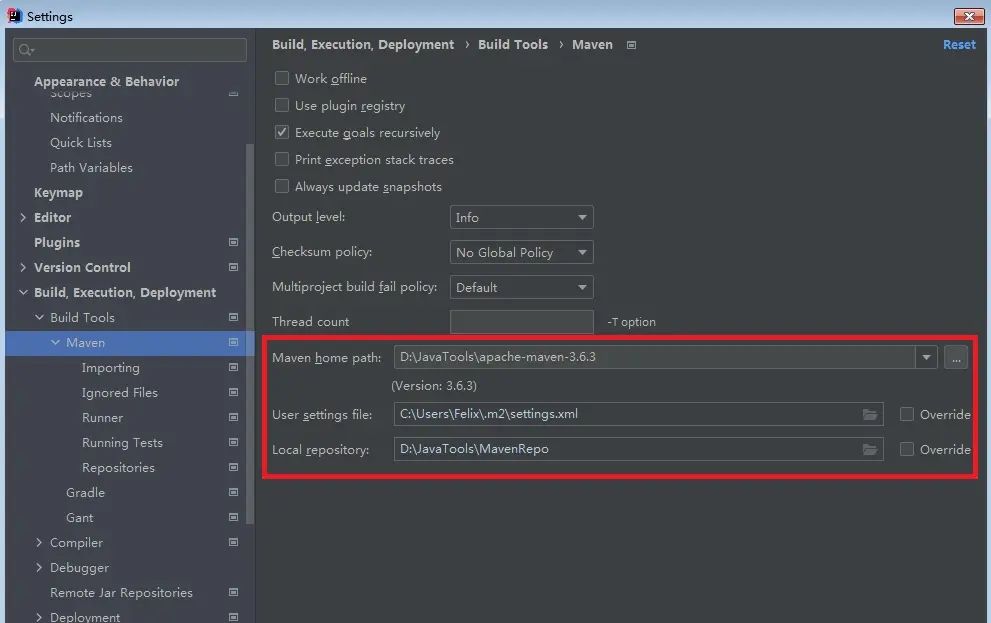Open the Checksum policy dropdown
This screenshot has height=623, width=991.
521,252
